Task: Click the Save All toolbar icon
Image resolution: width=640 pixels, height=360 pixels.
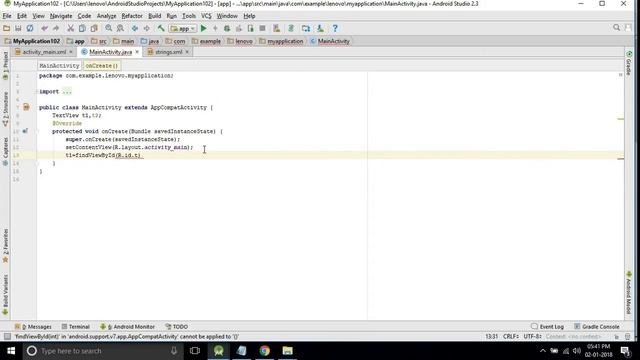Action: point(18,28)
